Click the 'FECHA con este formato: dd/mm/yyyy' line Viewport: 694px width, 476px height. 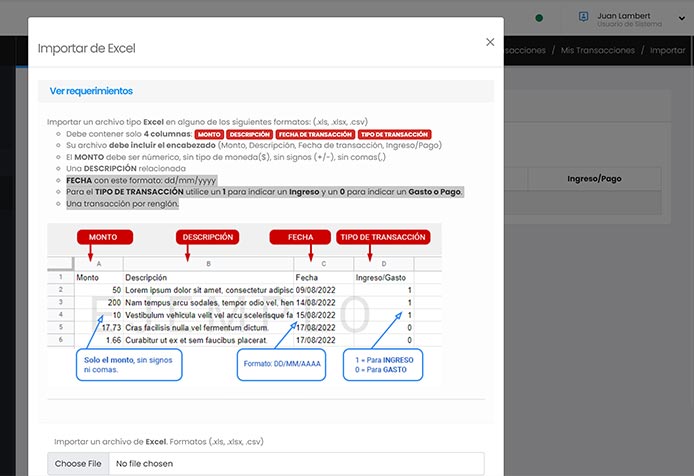click(x=141, y=180)
